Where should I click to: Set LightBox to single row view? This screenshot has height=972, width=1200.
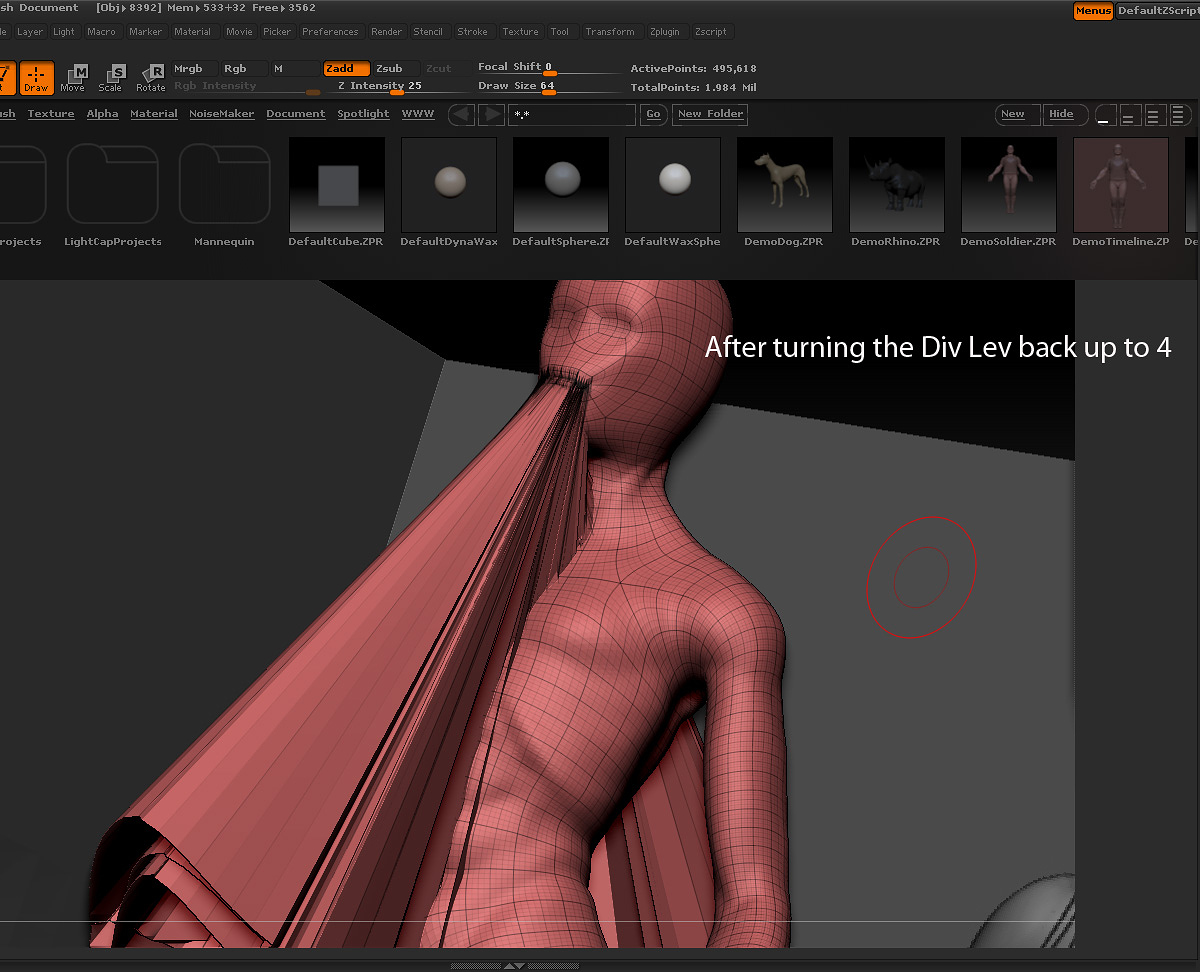click(x=1105, y=115)
